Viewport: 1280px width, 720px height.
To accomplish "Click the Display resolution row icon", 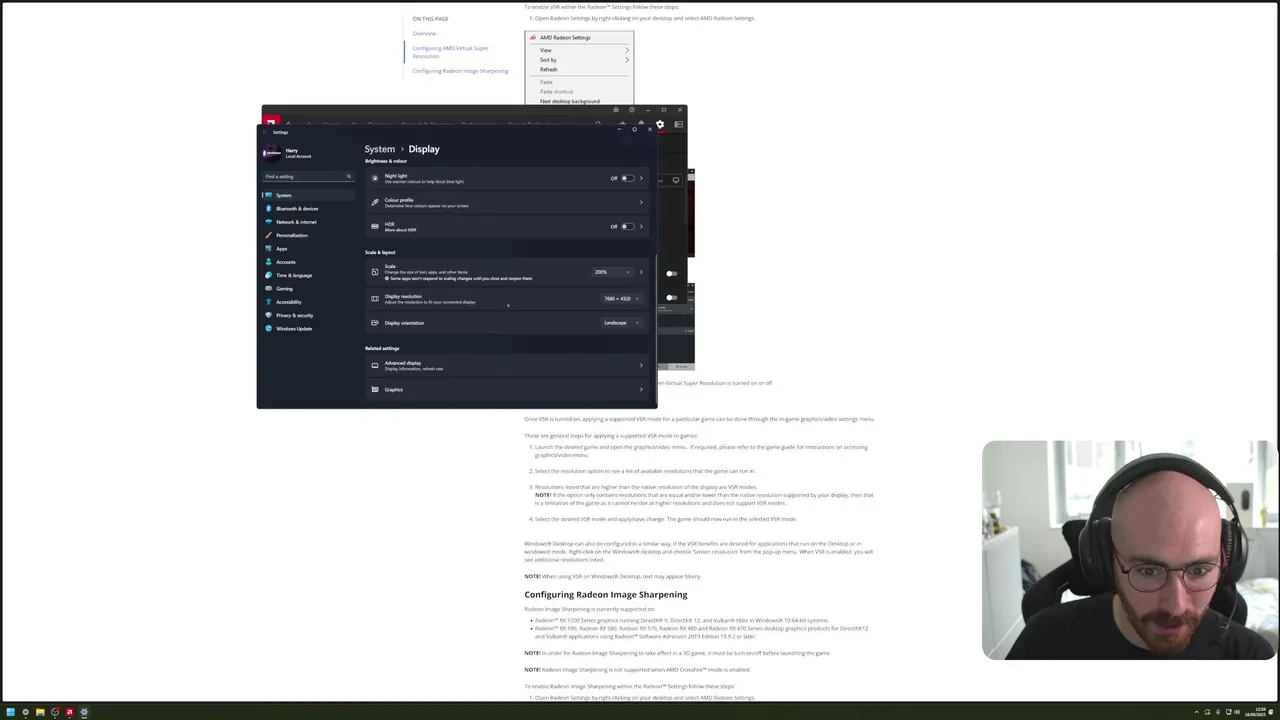I will 375,298.
